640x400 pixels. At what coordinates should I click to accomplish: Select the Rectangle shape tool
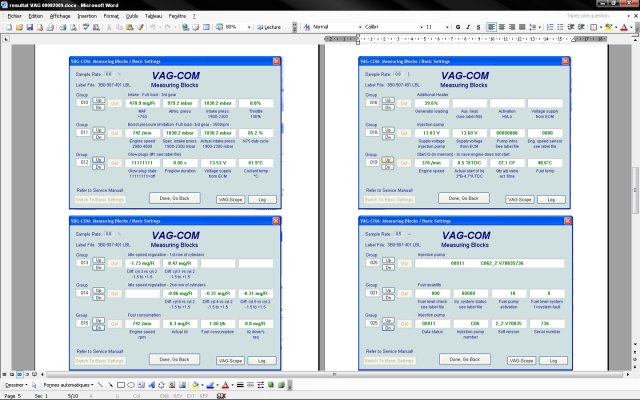(121, 385)
